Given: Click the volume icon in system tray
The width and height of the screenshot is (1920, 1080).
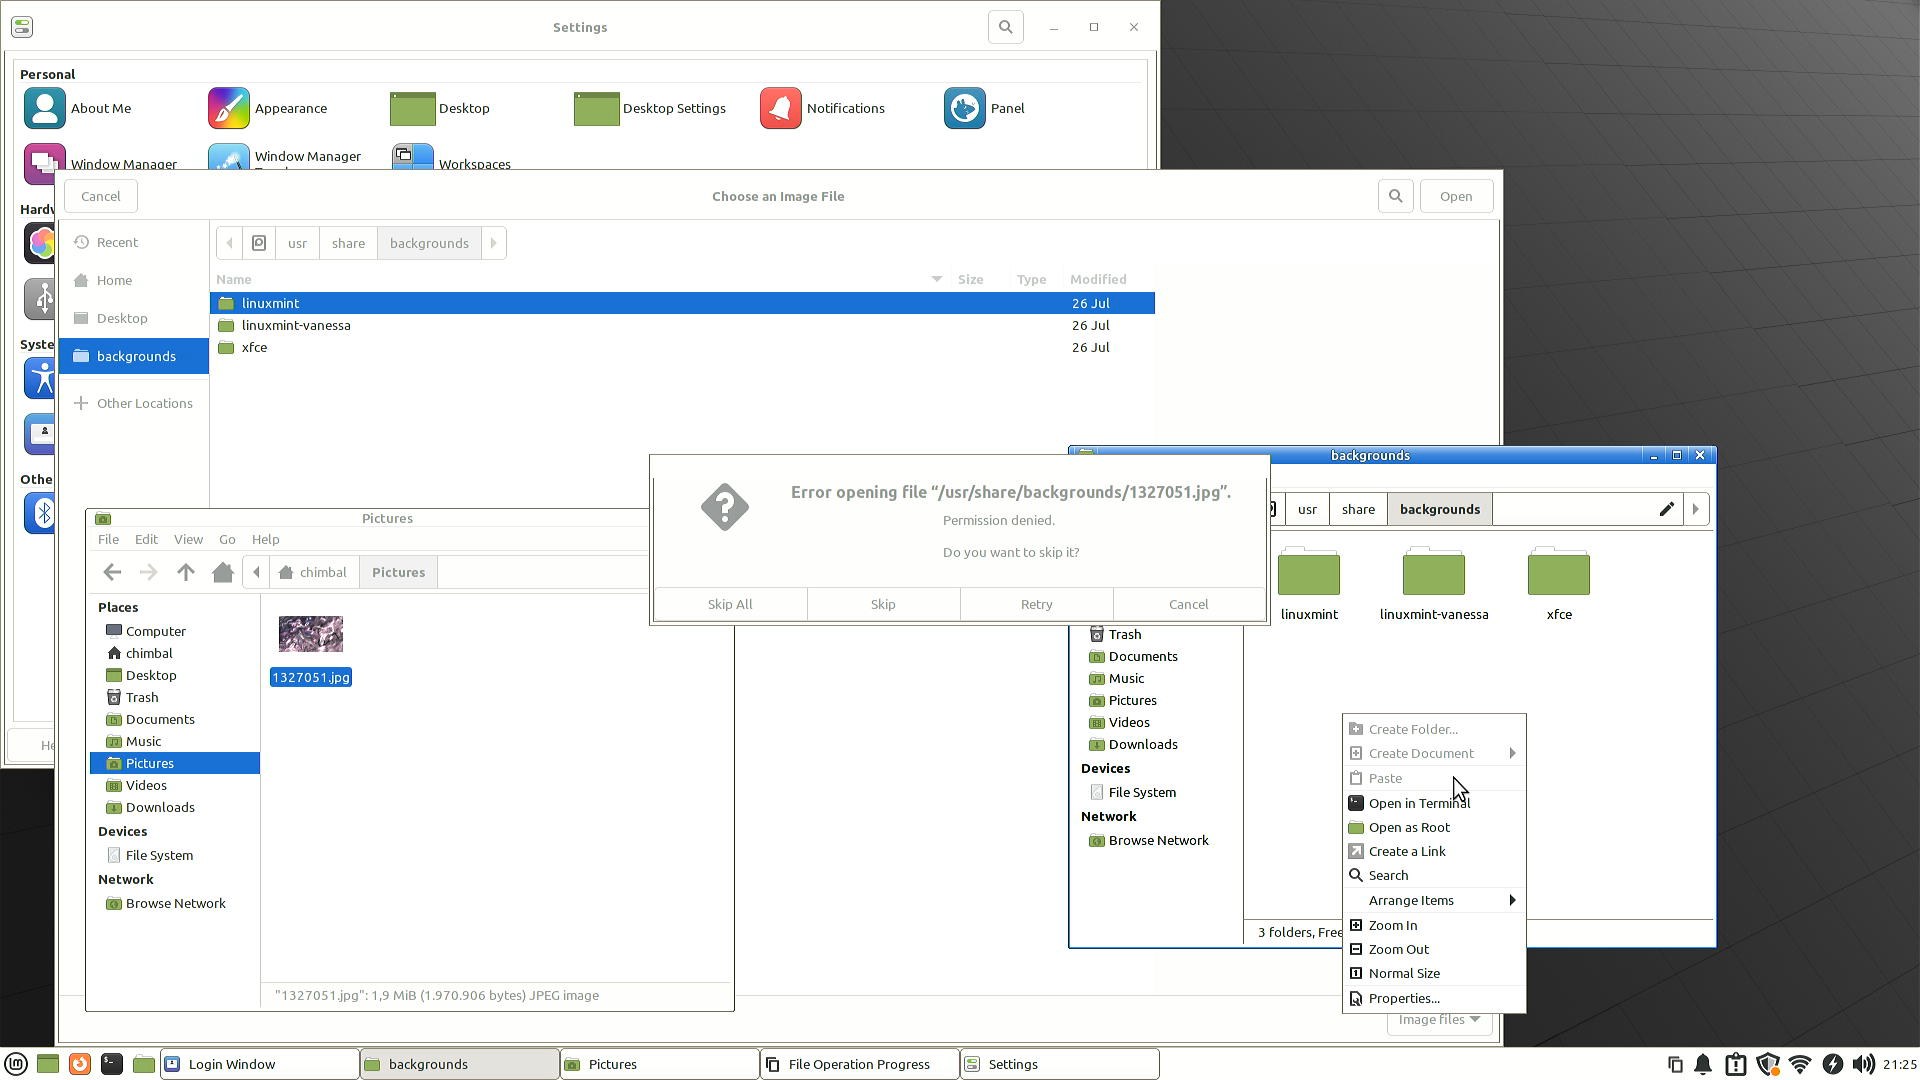Looking at the screenshot, I should [x=1863, y=1064].
